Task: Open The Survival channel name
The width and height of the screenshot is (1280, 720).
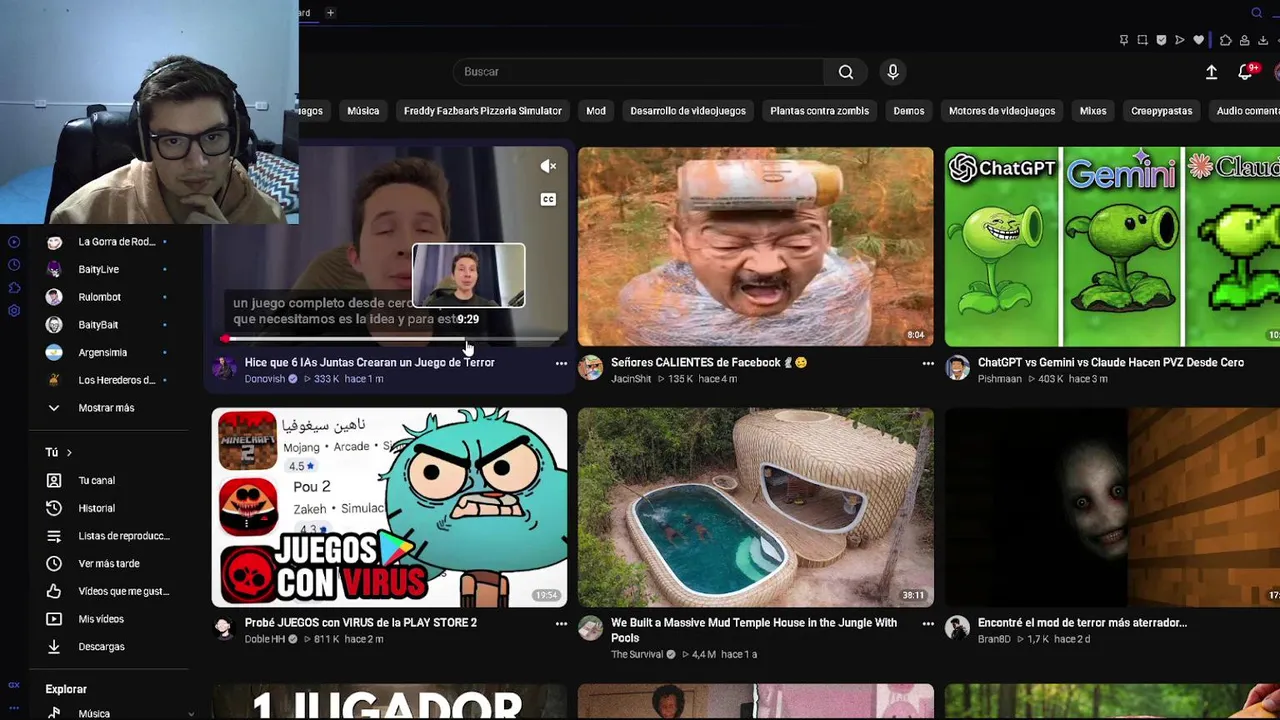Action: (x=636, y=654)
